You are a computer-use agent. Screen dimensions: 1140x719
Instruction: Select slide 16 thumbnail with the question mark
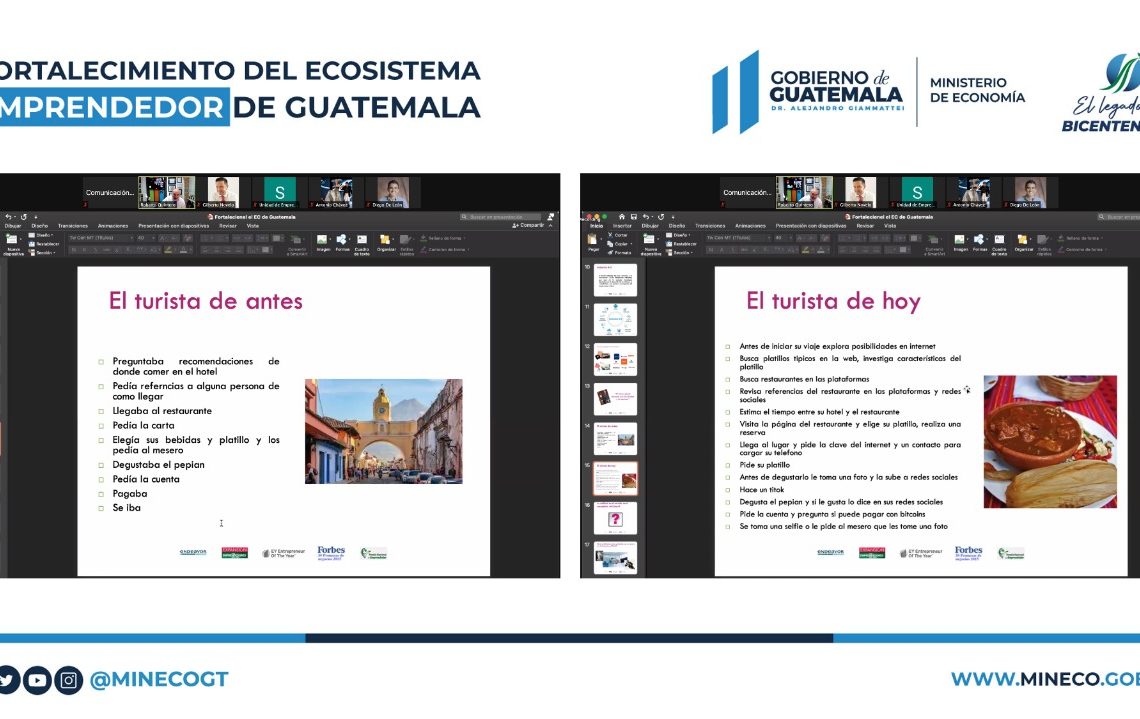tap(615, 519)
